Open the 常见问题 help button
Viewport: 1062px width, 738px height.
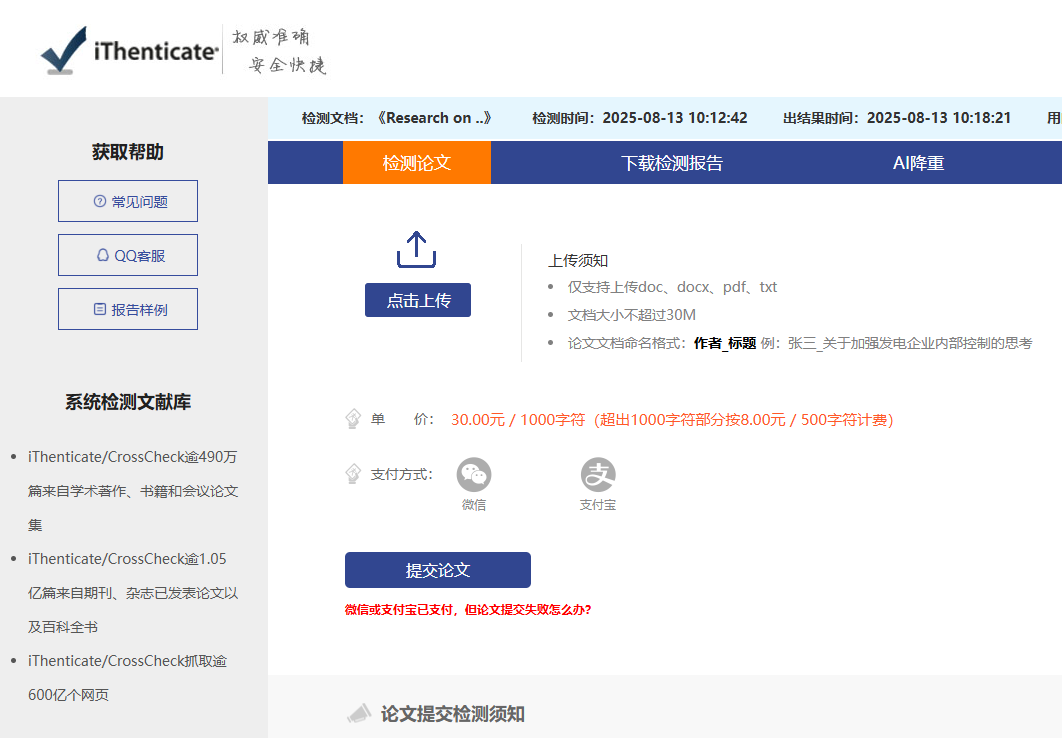click(x=128, y=201)
